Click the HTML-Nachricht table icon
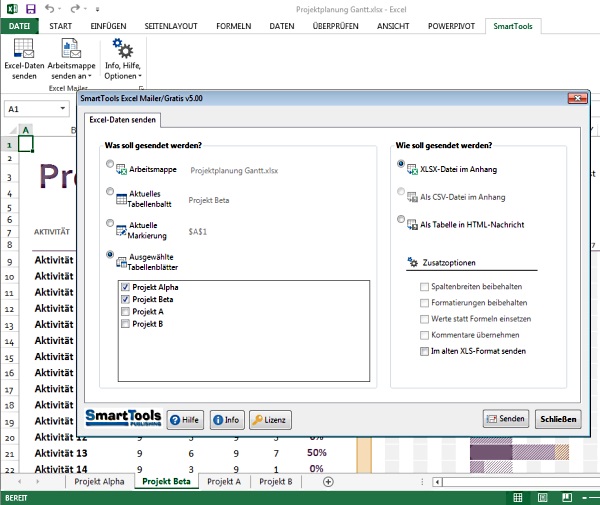Screen dimensions: 600x505 pos(412,225)
